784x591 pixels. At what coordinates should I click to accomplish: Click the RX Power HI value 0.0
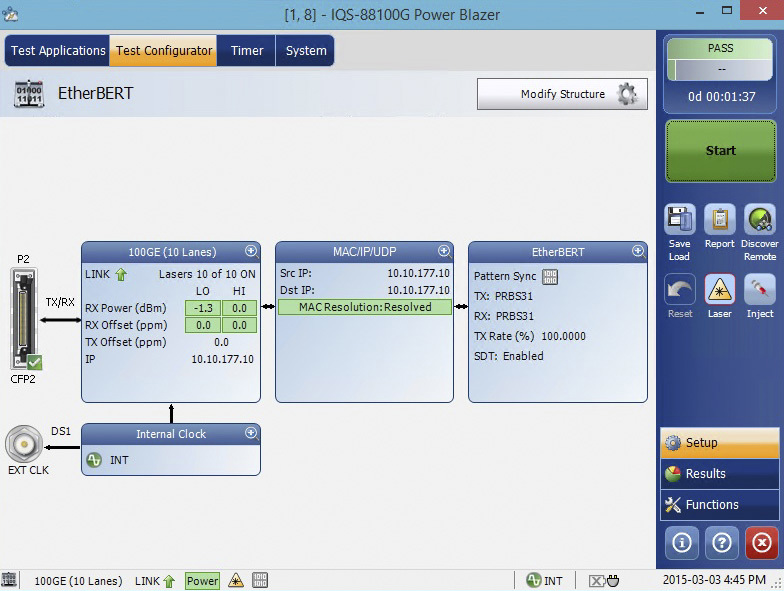(240, 308)
